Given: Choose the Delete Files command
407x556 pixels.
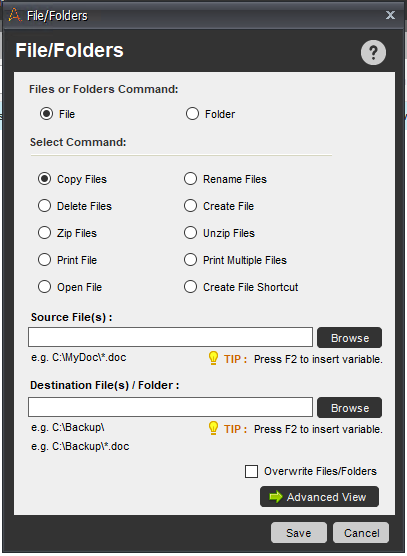Looking at the screenshot, I should coord(44,206).
